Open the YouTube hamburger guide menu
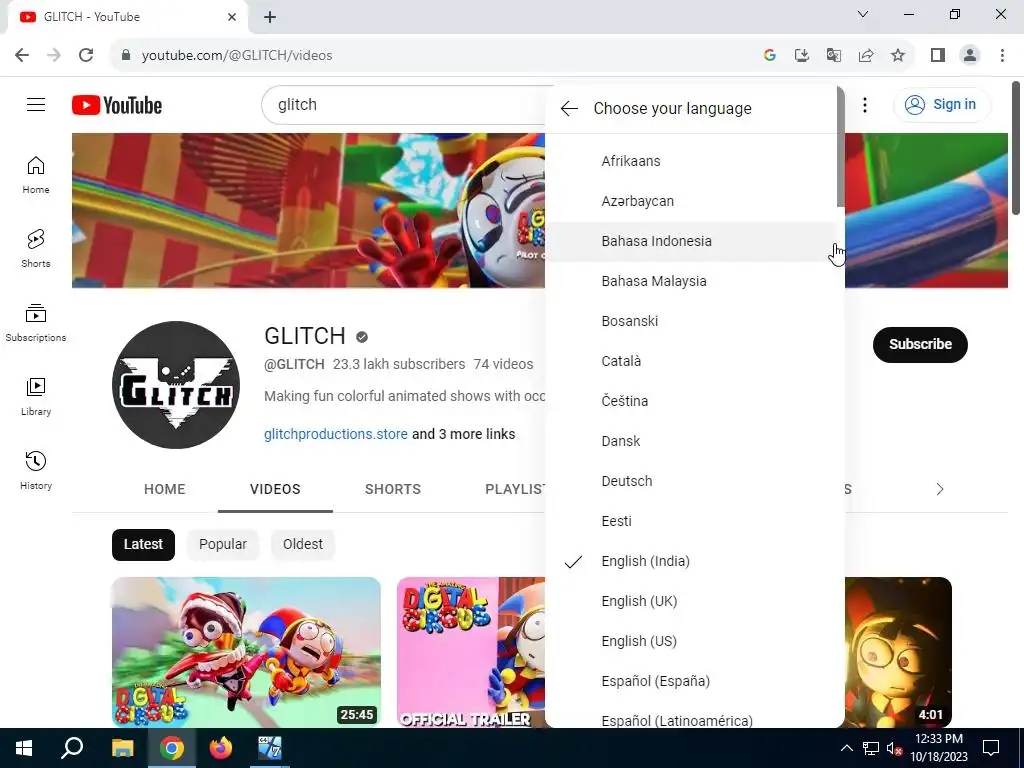This screenshot has height=768, width=1024. [x=36, y=104]
